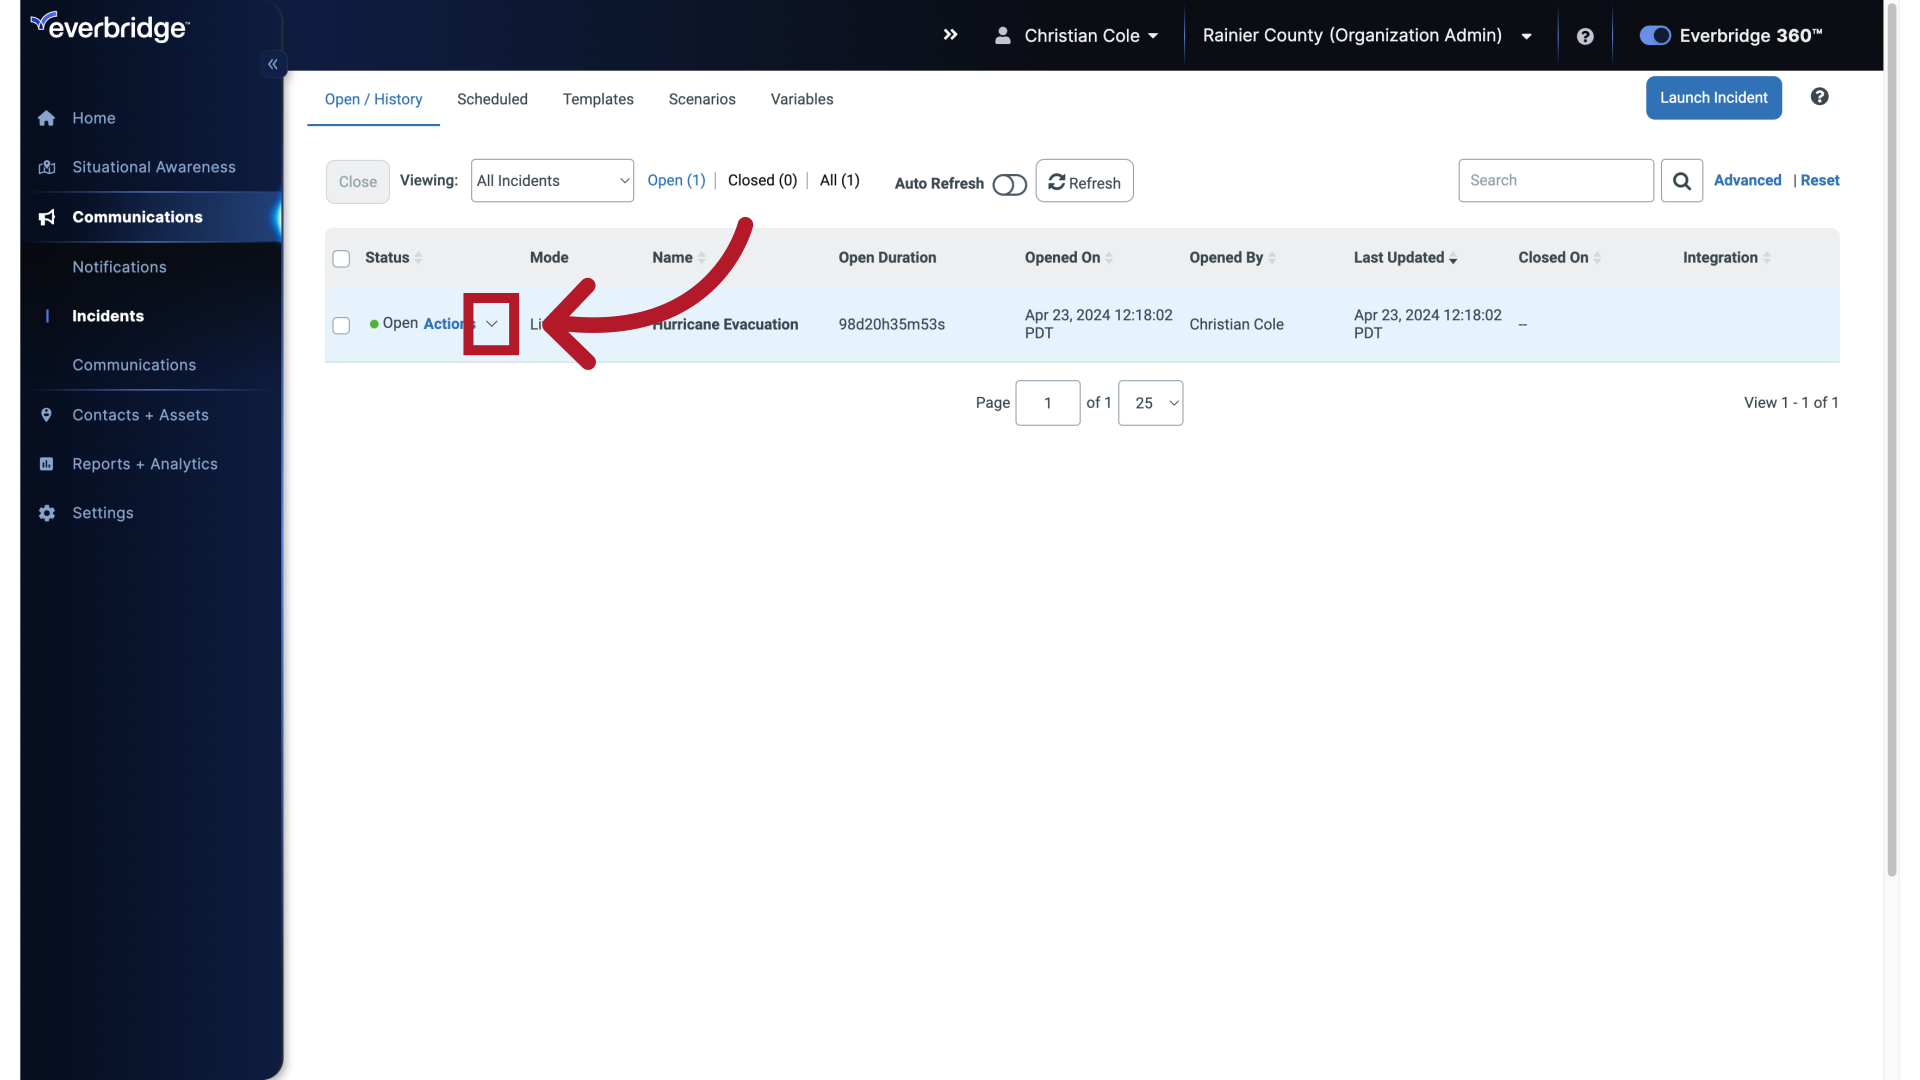The image size is (1920, 1080).
Task: Select the header select-all checkbox
Action: pyautogui.click(x=341, y=258)
